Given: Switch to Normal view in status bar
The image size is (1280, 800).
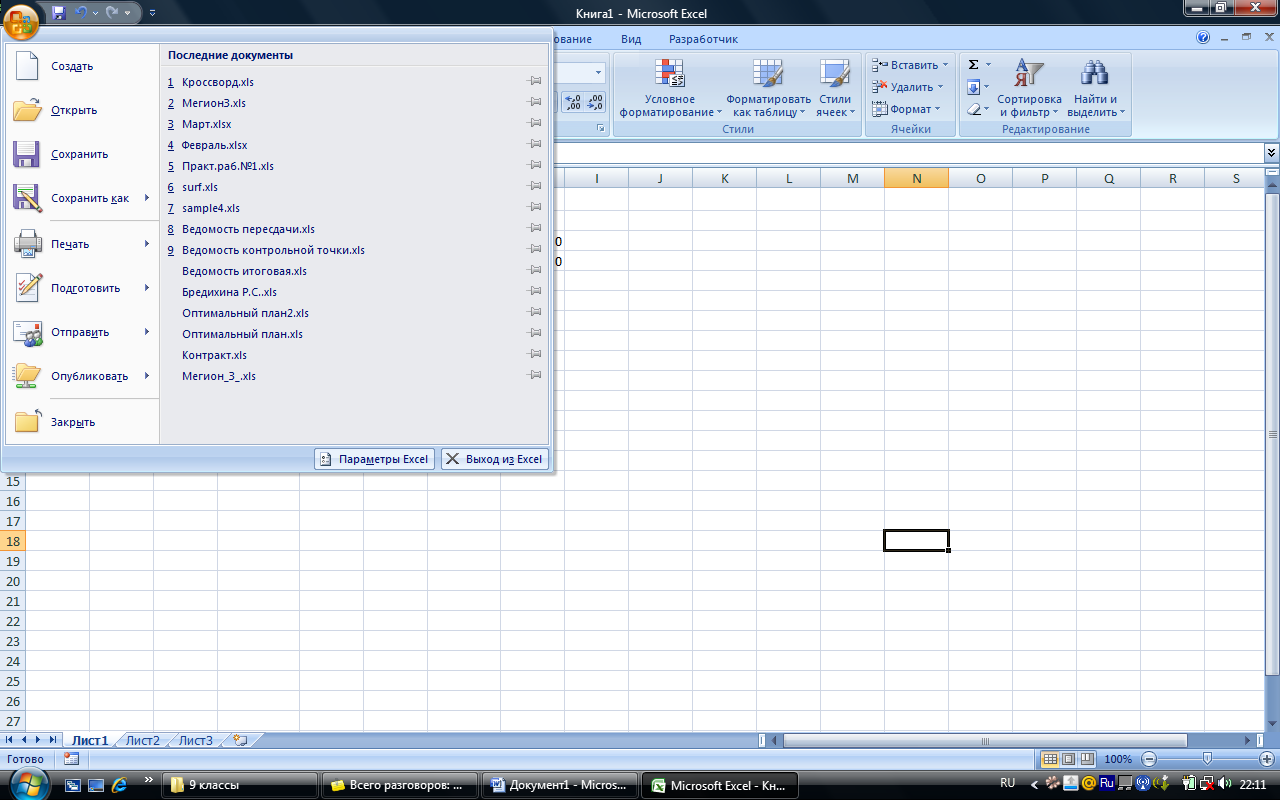Looking at the screenshot, I should tap(1050, 759).
